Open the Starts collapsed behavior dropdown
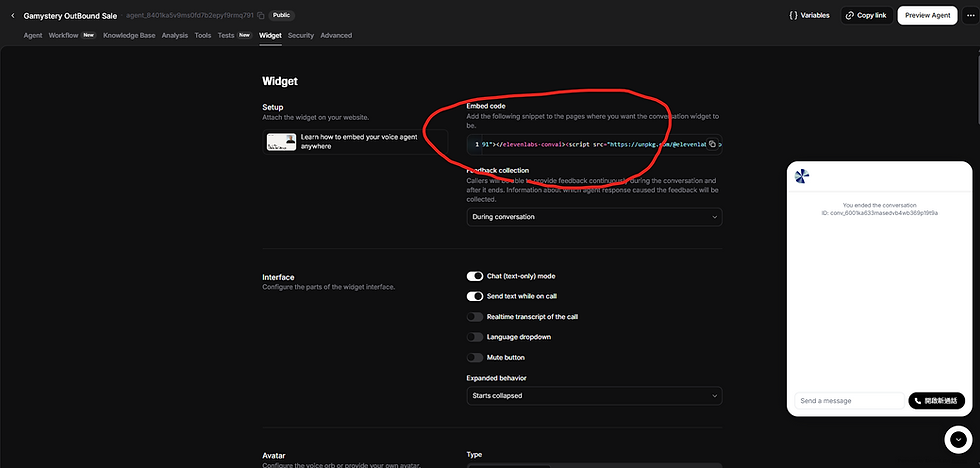The height and width of the screenshot is (468, 980). 594,396
